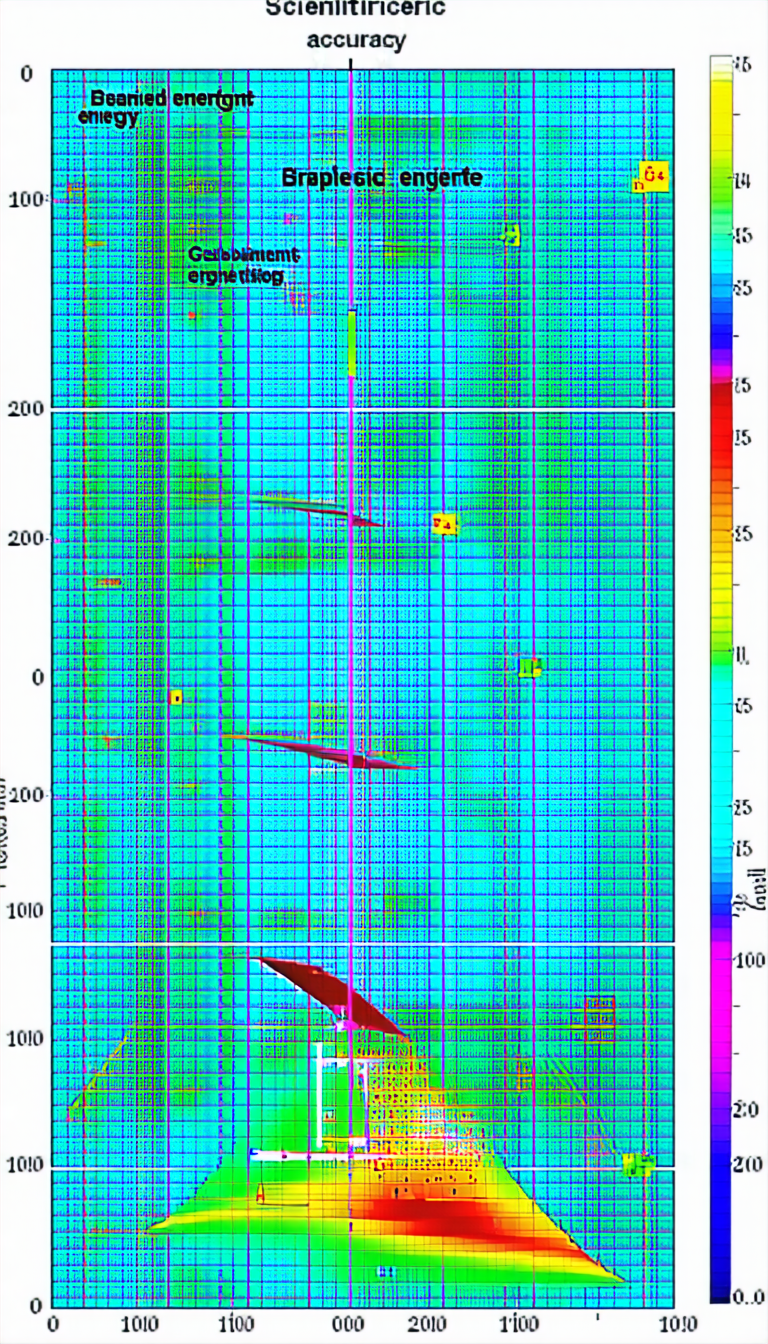Click the yellow-green vertical bar on center line

(x=351, y=343)
